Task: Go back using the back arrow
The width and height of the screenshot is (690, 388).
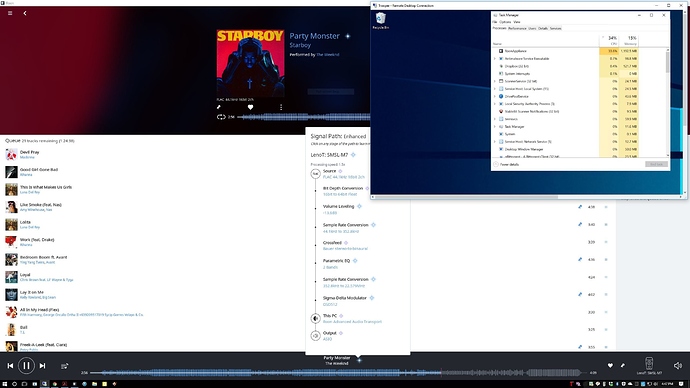Action: [x=25, y=13]
